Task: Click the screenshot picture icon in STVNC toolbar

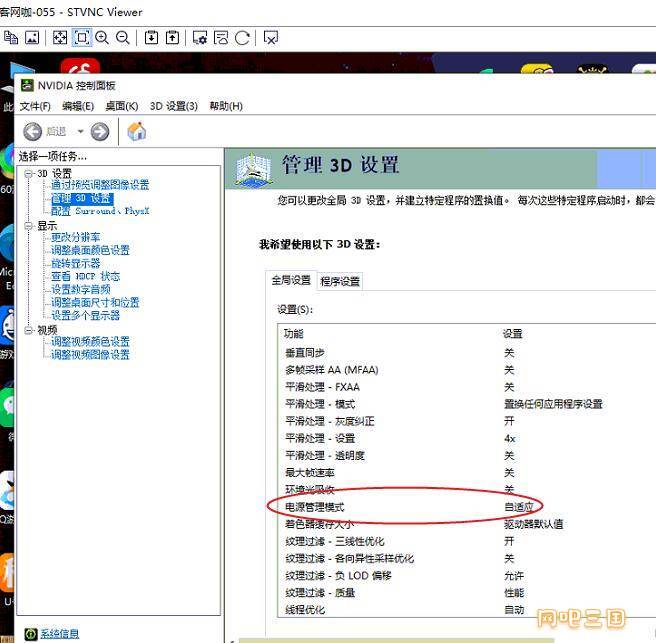Action: (32, 38)
